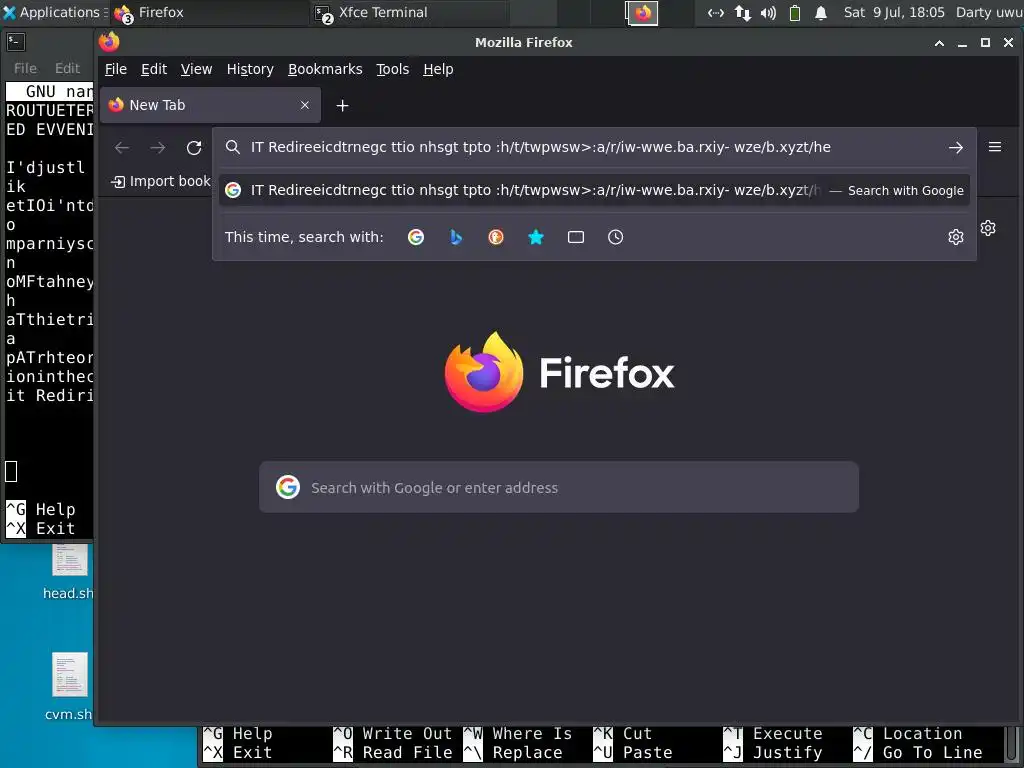Select the New Tab tab

[x=210, y=105]
